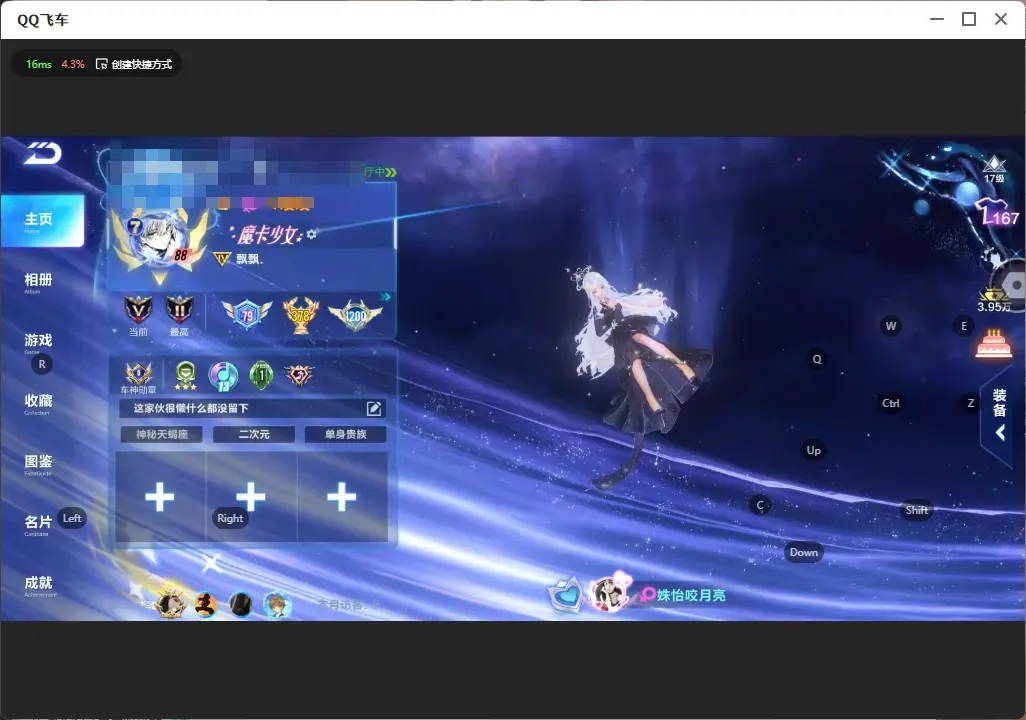Edit the profile signature with pencil icon
This screenshot has height=720, width=1026.
tap(374, 408)
